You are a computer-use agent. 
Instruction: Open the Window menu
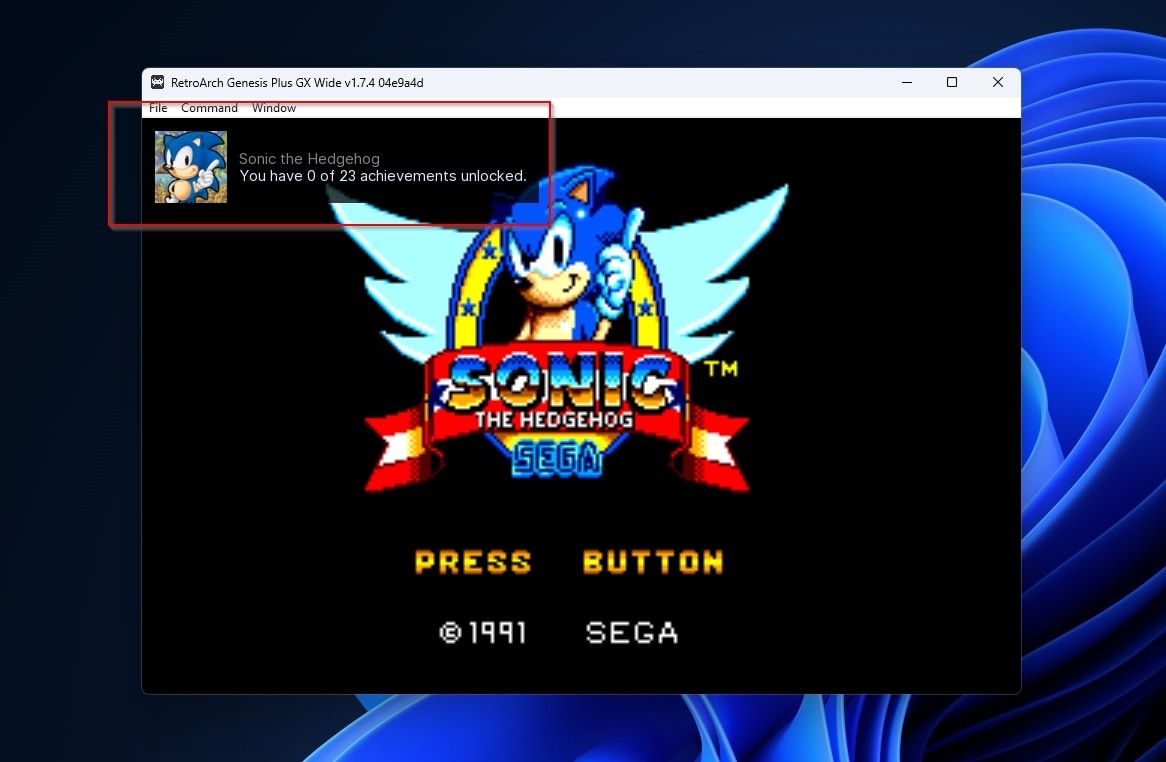tap(273, 108)
